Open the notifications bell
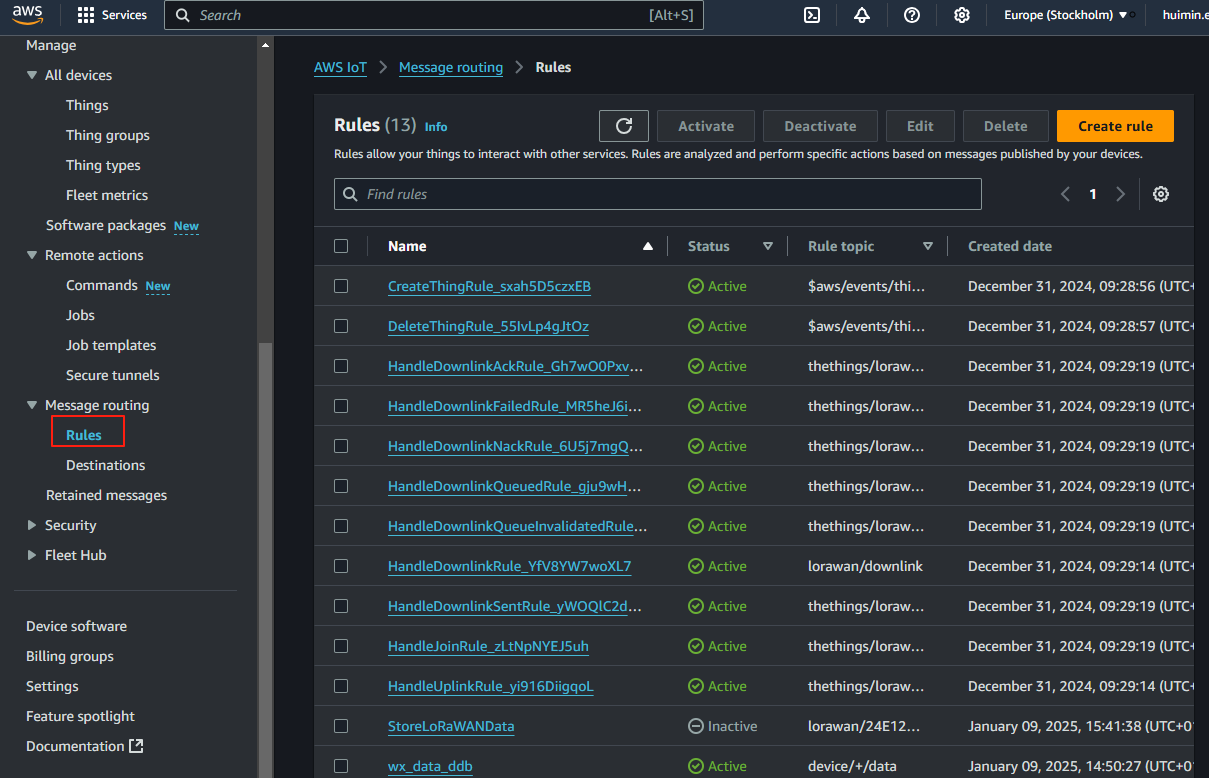 point(862,15)
